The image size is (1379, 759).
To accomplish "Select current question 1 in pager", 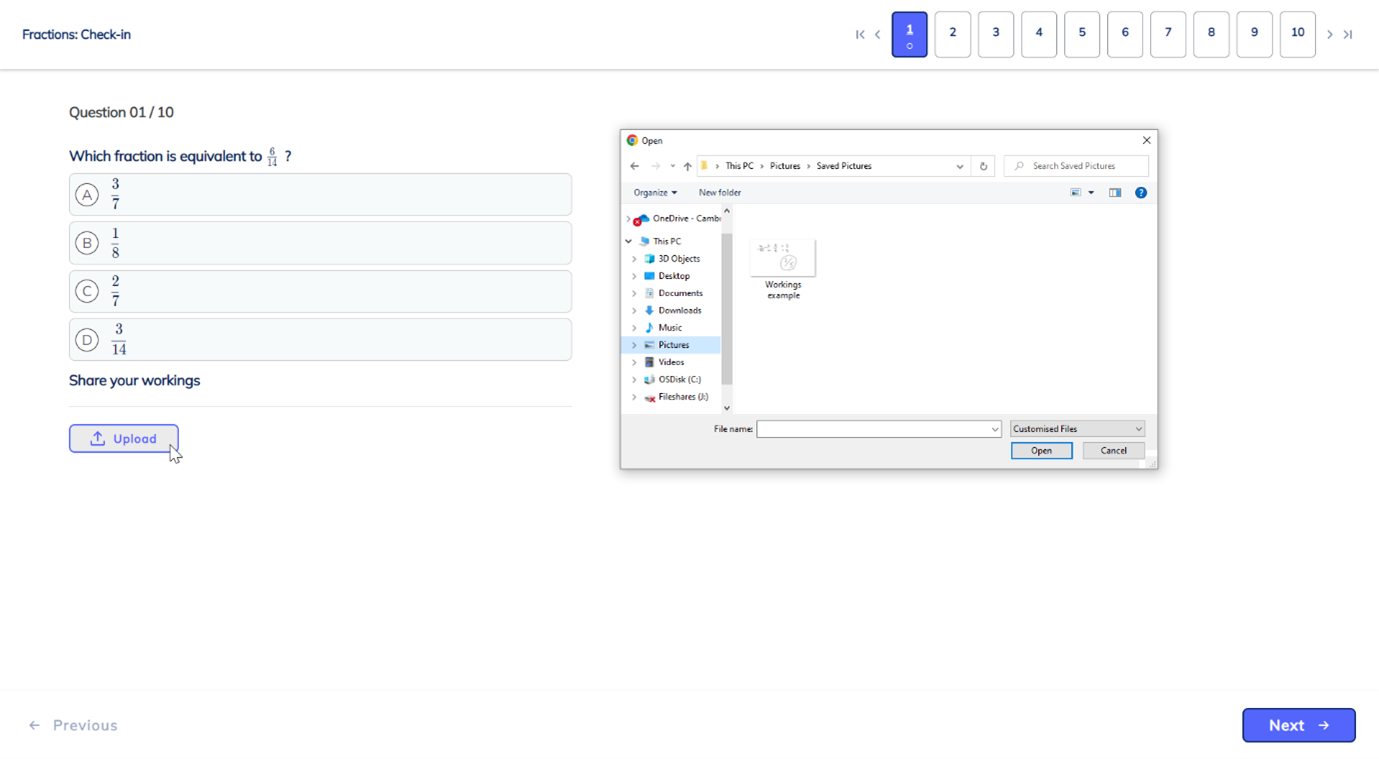I will click(909, 34).
